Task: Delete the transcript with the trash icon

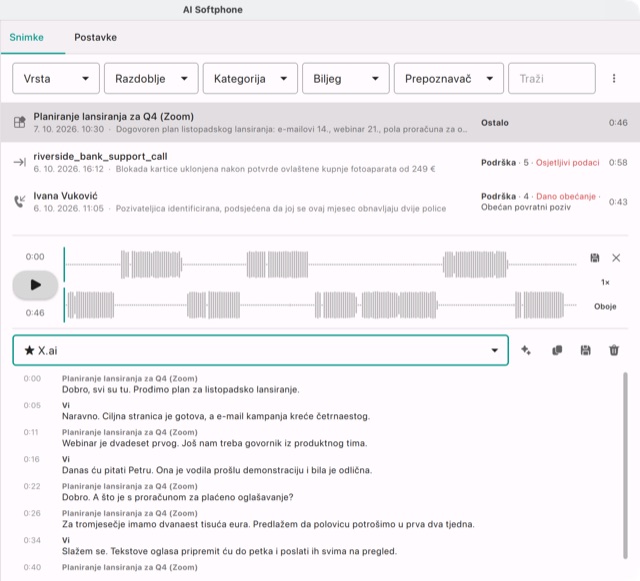Action: coord(614,350)
